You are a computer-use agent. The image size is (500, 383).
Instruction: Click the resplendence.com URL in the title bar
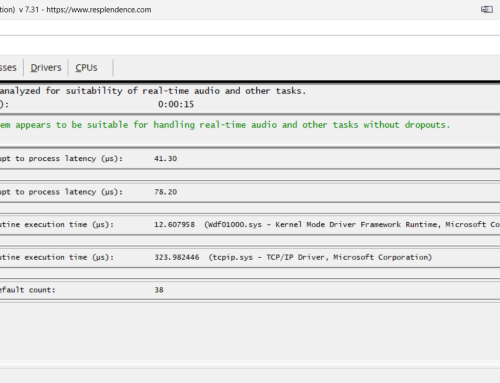click(x=99, y=10)
